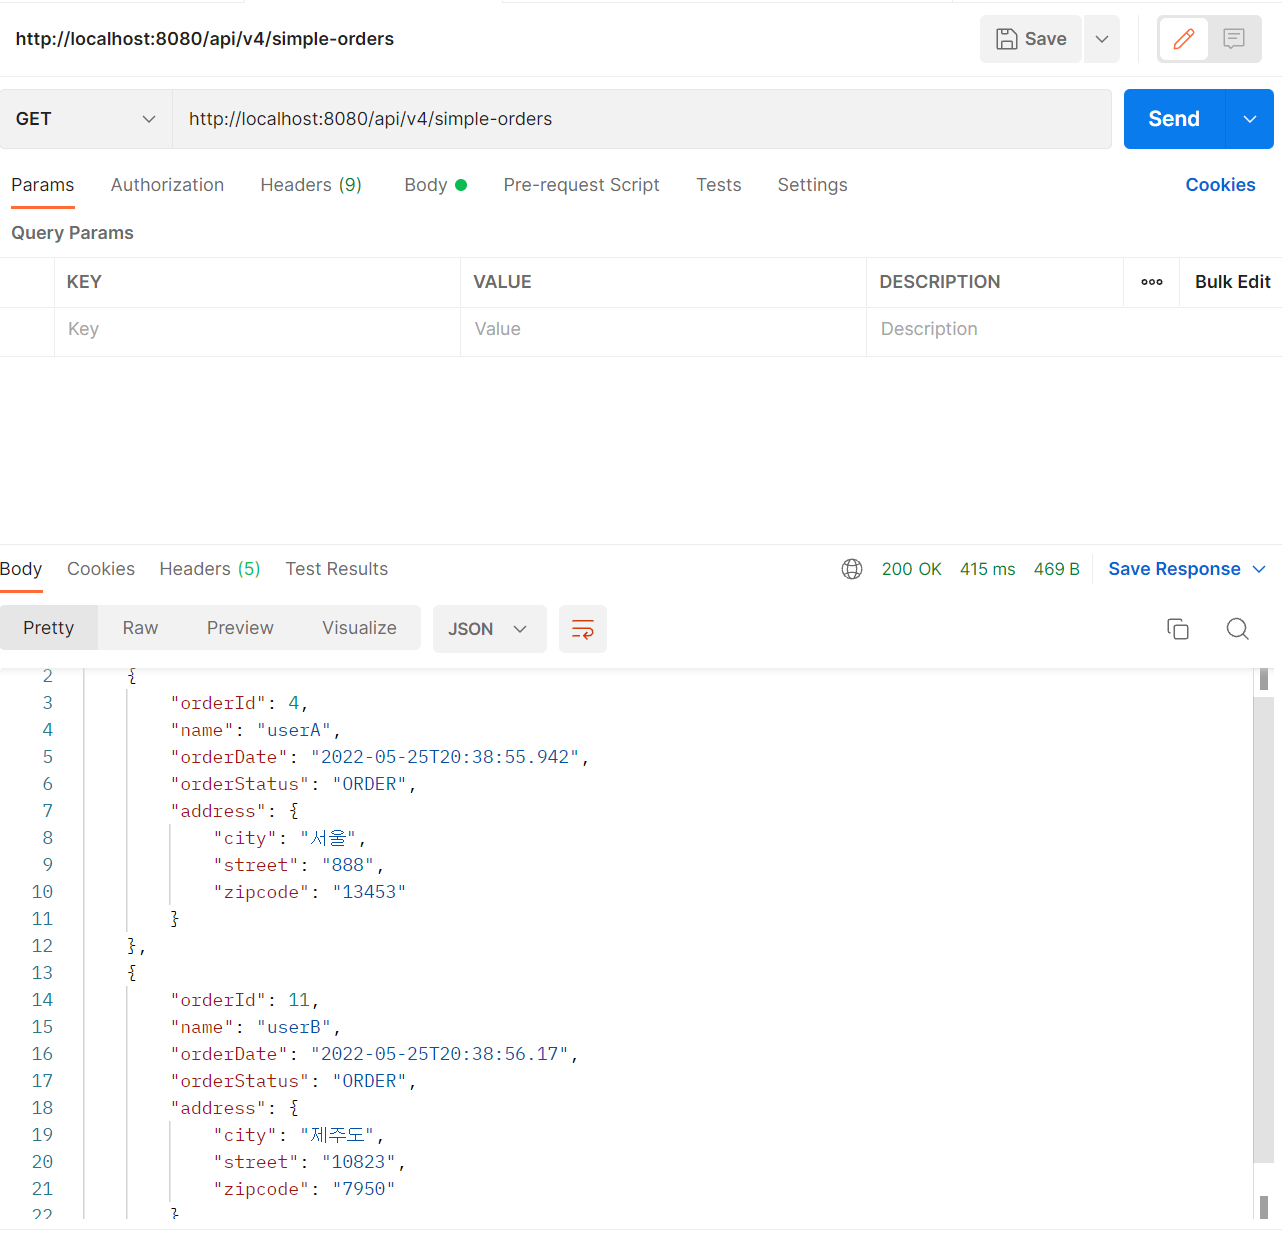Click the network globe icon
This screenshot has width=1282, height=1237.
(x=852, y=569)
